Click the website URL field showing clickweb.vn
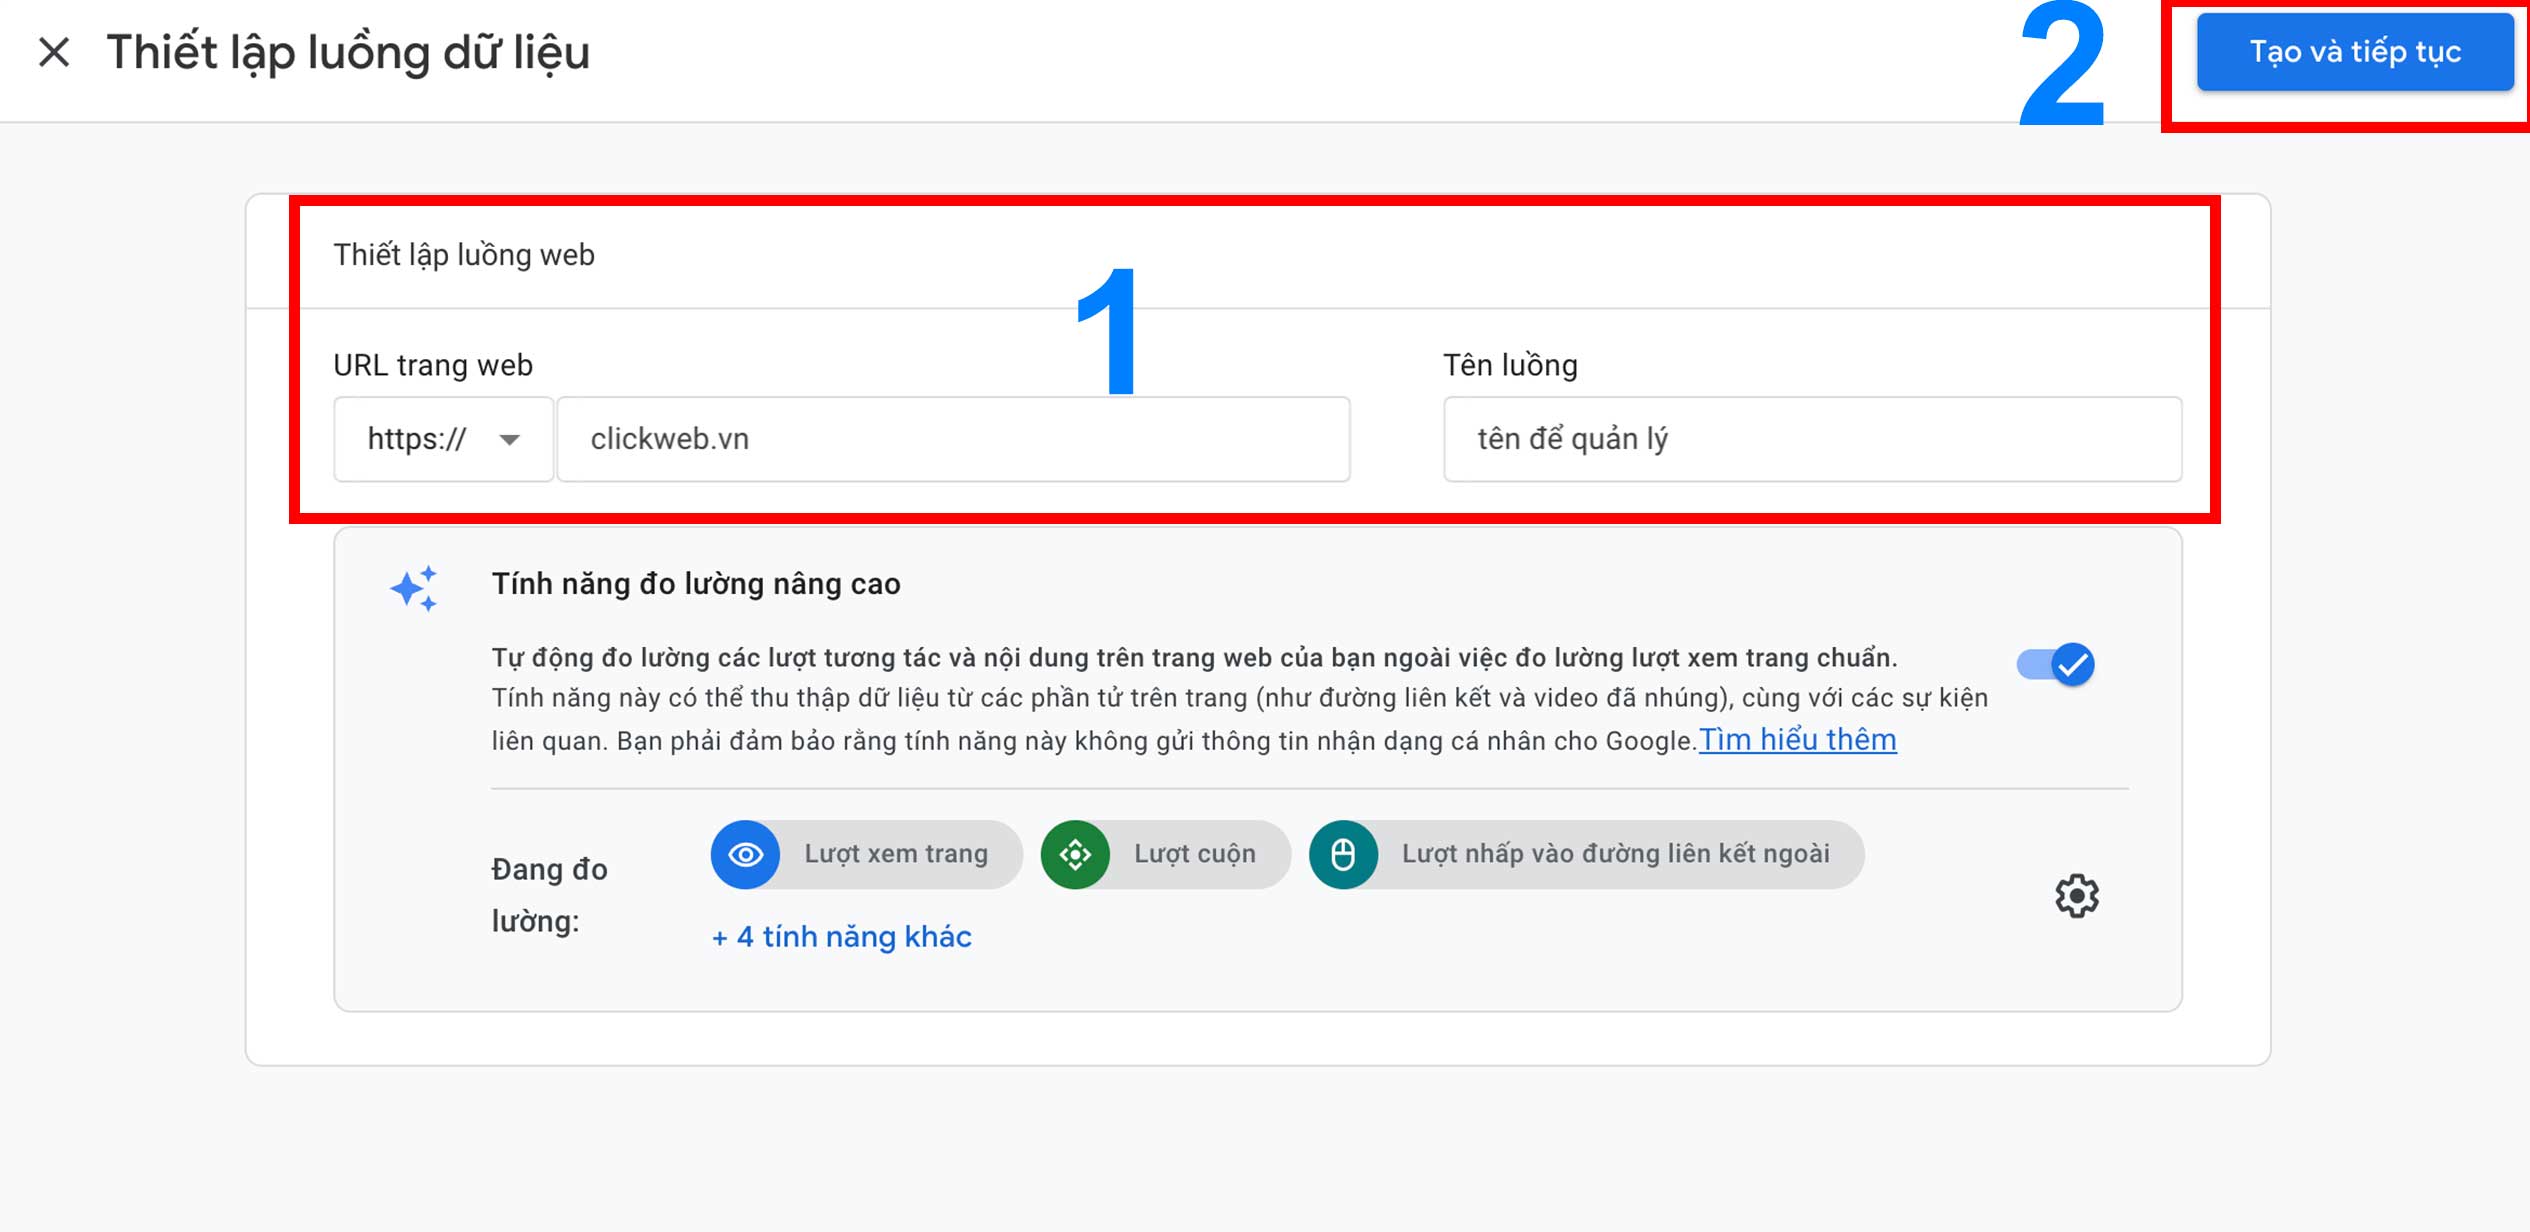Image resolution: width=2530 pixels, height=1232 pixels. (952, 439)
